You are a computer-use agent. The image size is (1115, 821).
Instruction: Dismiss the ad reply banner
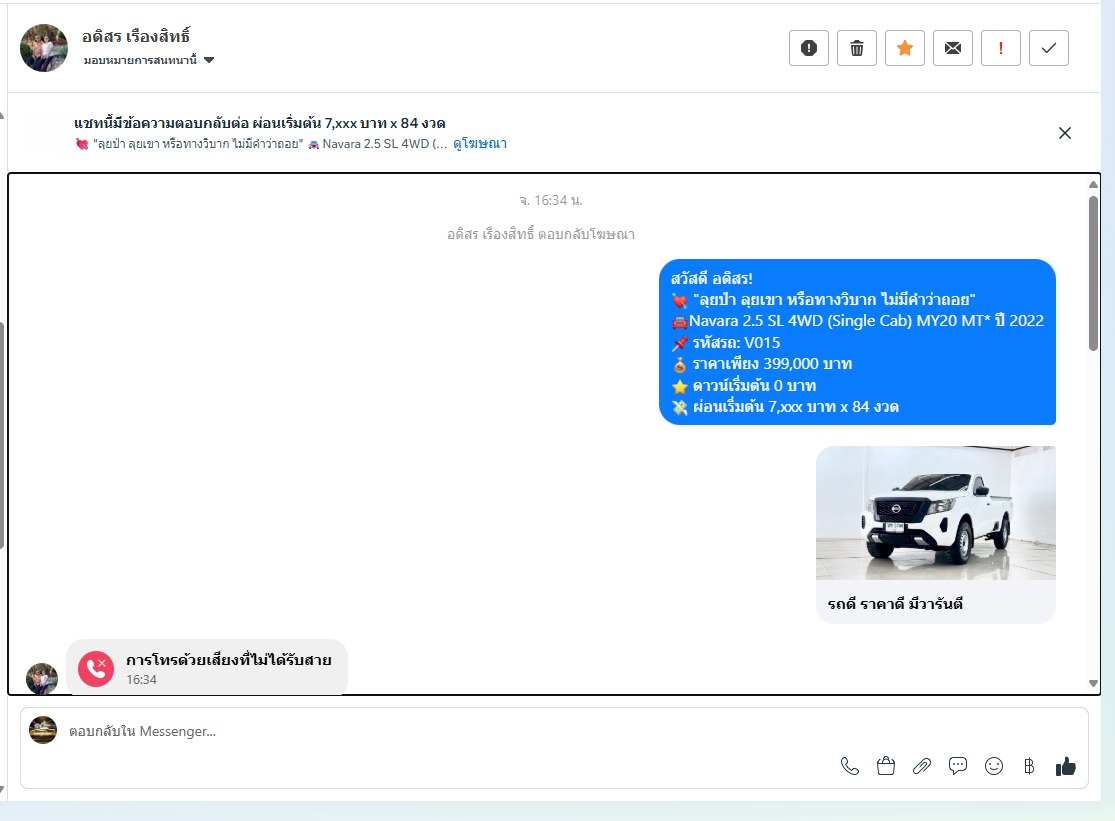point(1065,133)
